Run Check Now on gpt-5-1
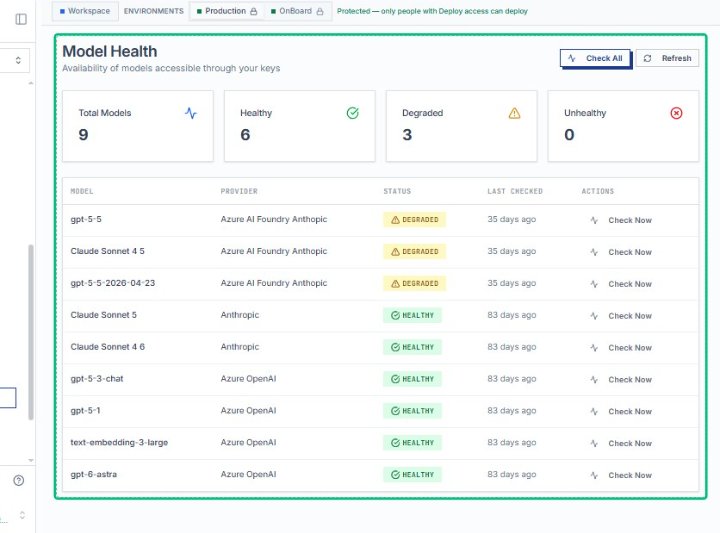Image resolution: width=720 pixels, height=533 pixels. point(621,412)
